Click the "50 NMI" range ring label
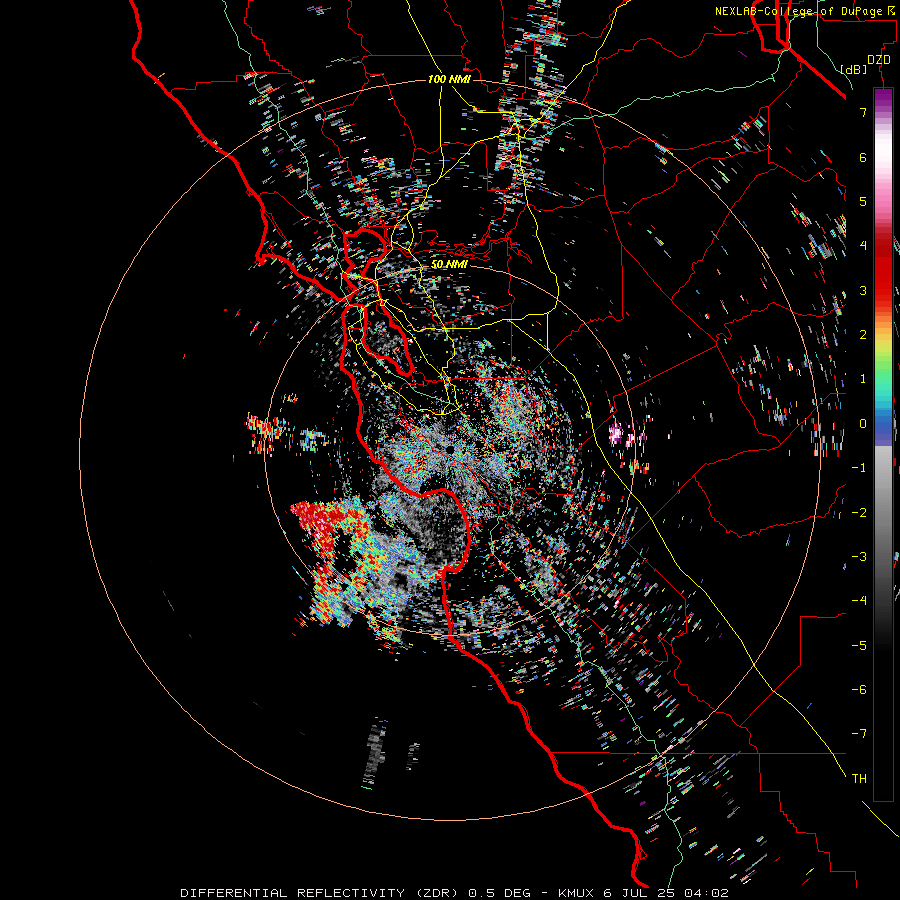Screen dimensions: 900x900 coord(449,265)
